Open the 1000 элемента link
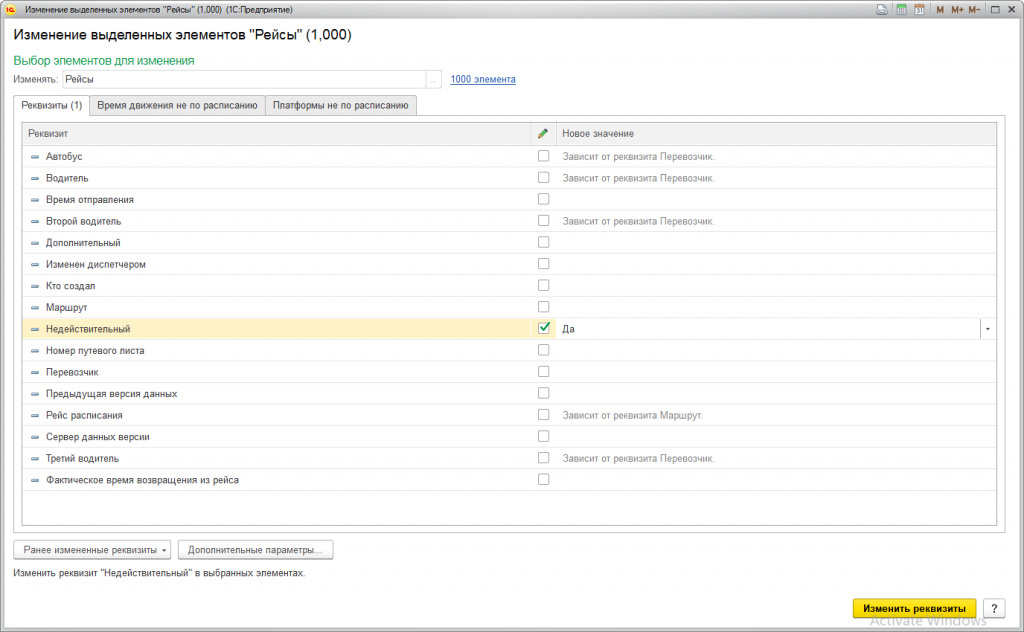This screenshot has width=1024, height=632. [x=483, y=79]
